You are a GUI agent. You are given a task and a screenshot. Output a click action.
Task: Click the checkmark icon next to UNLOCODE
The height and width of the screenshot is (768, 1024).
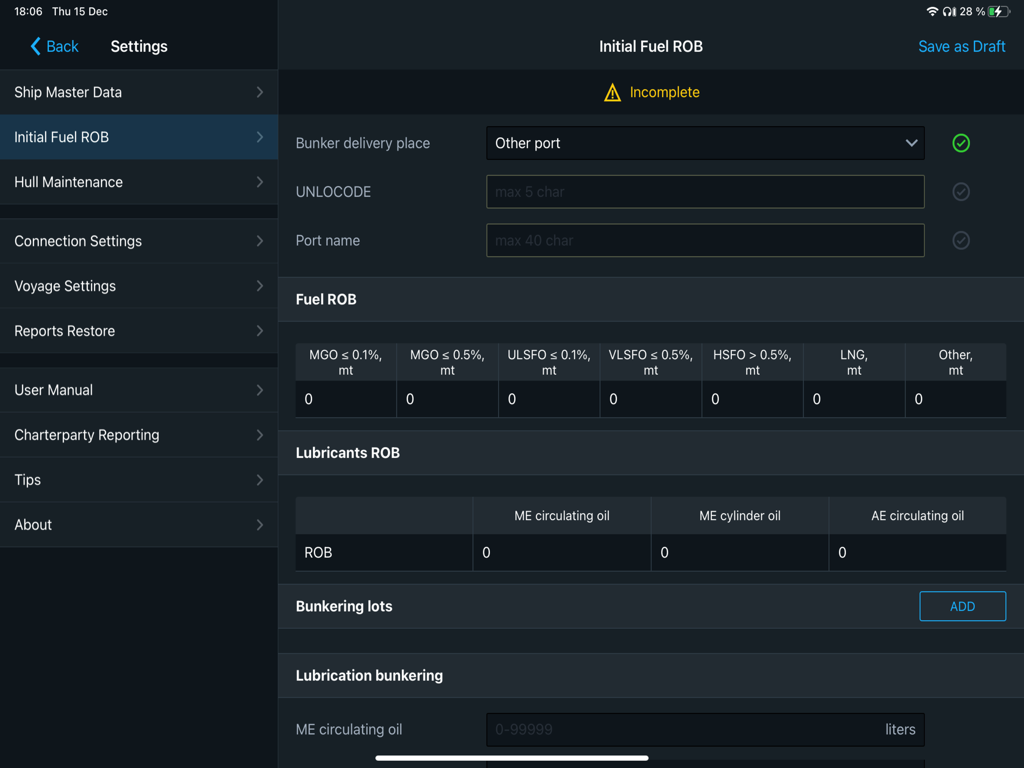pos(960,192)
